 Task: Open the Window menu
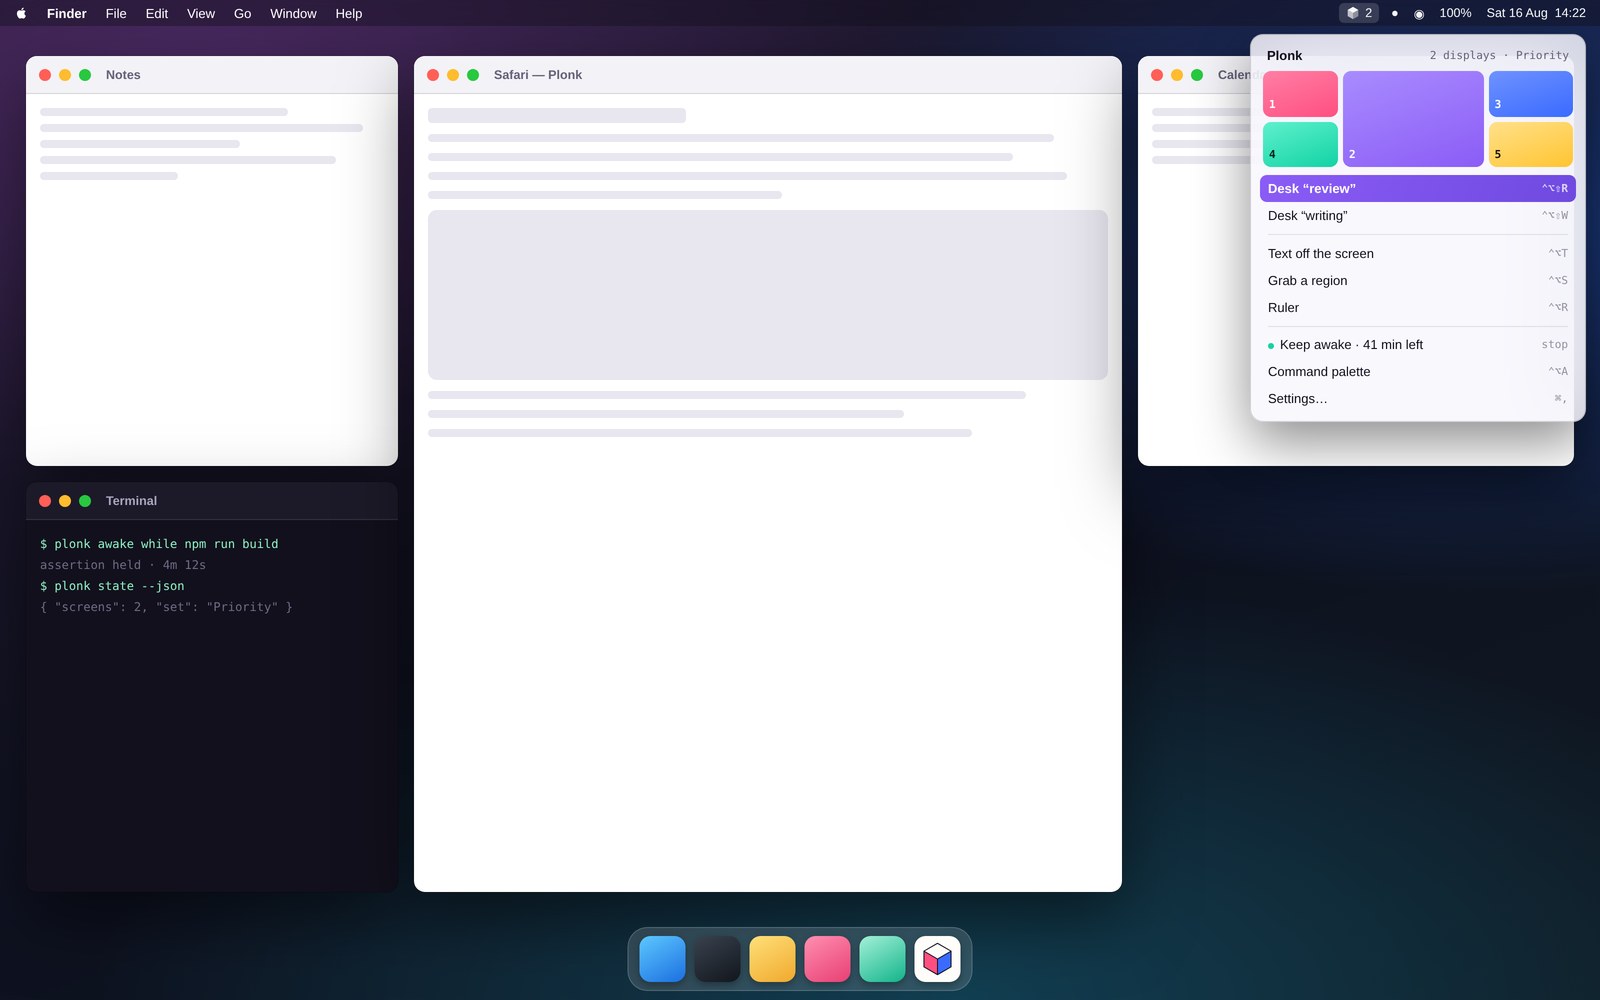click(293, 13)
